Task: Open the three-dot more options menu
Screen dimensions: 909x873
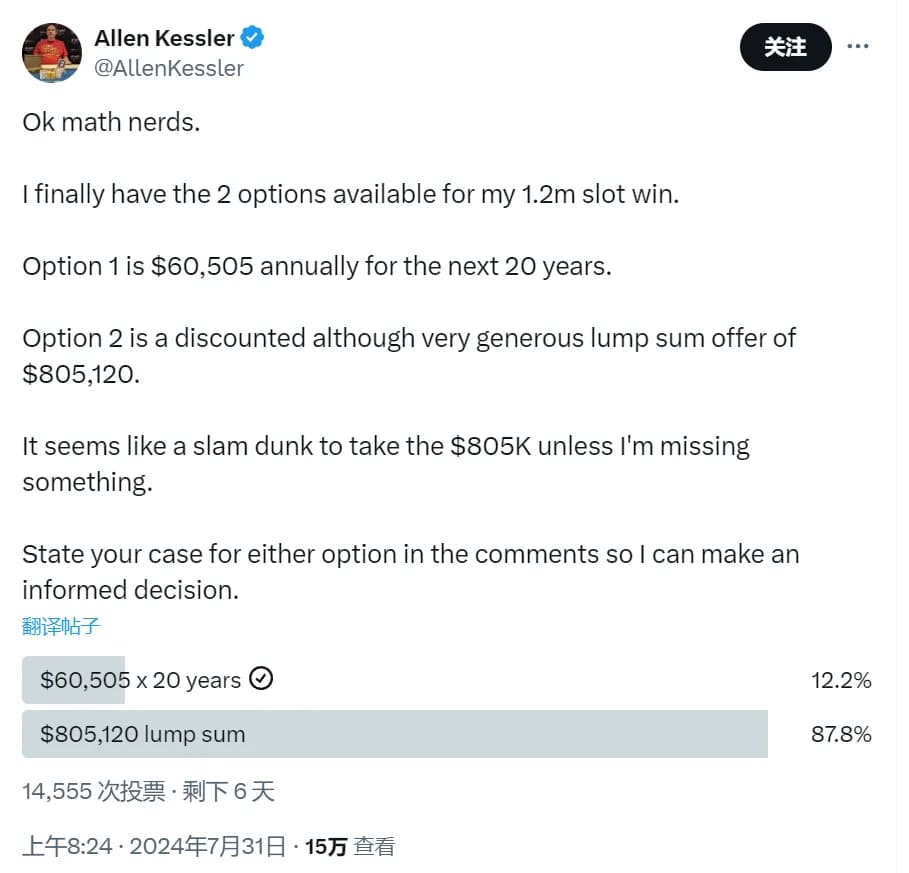Action: 858,46
